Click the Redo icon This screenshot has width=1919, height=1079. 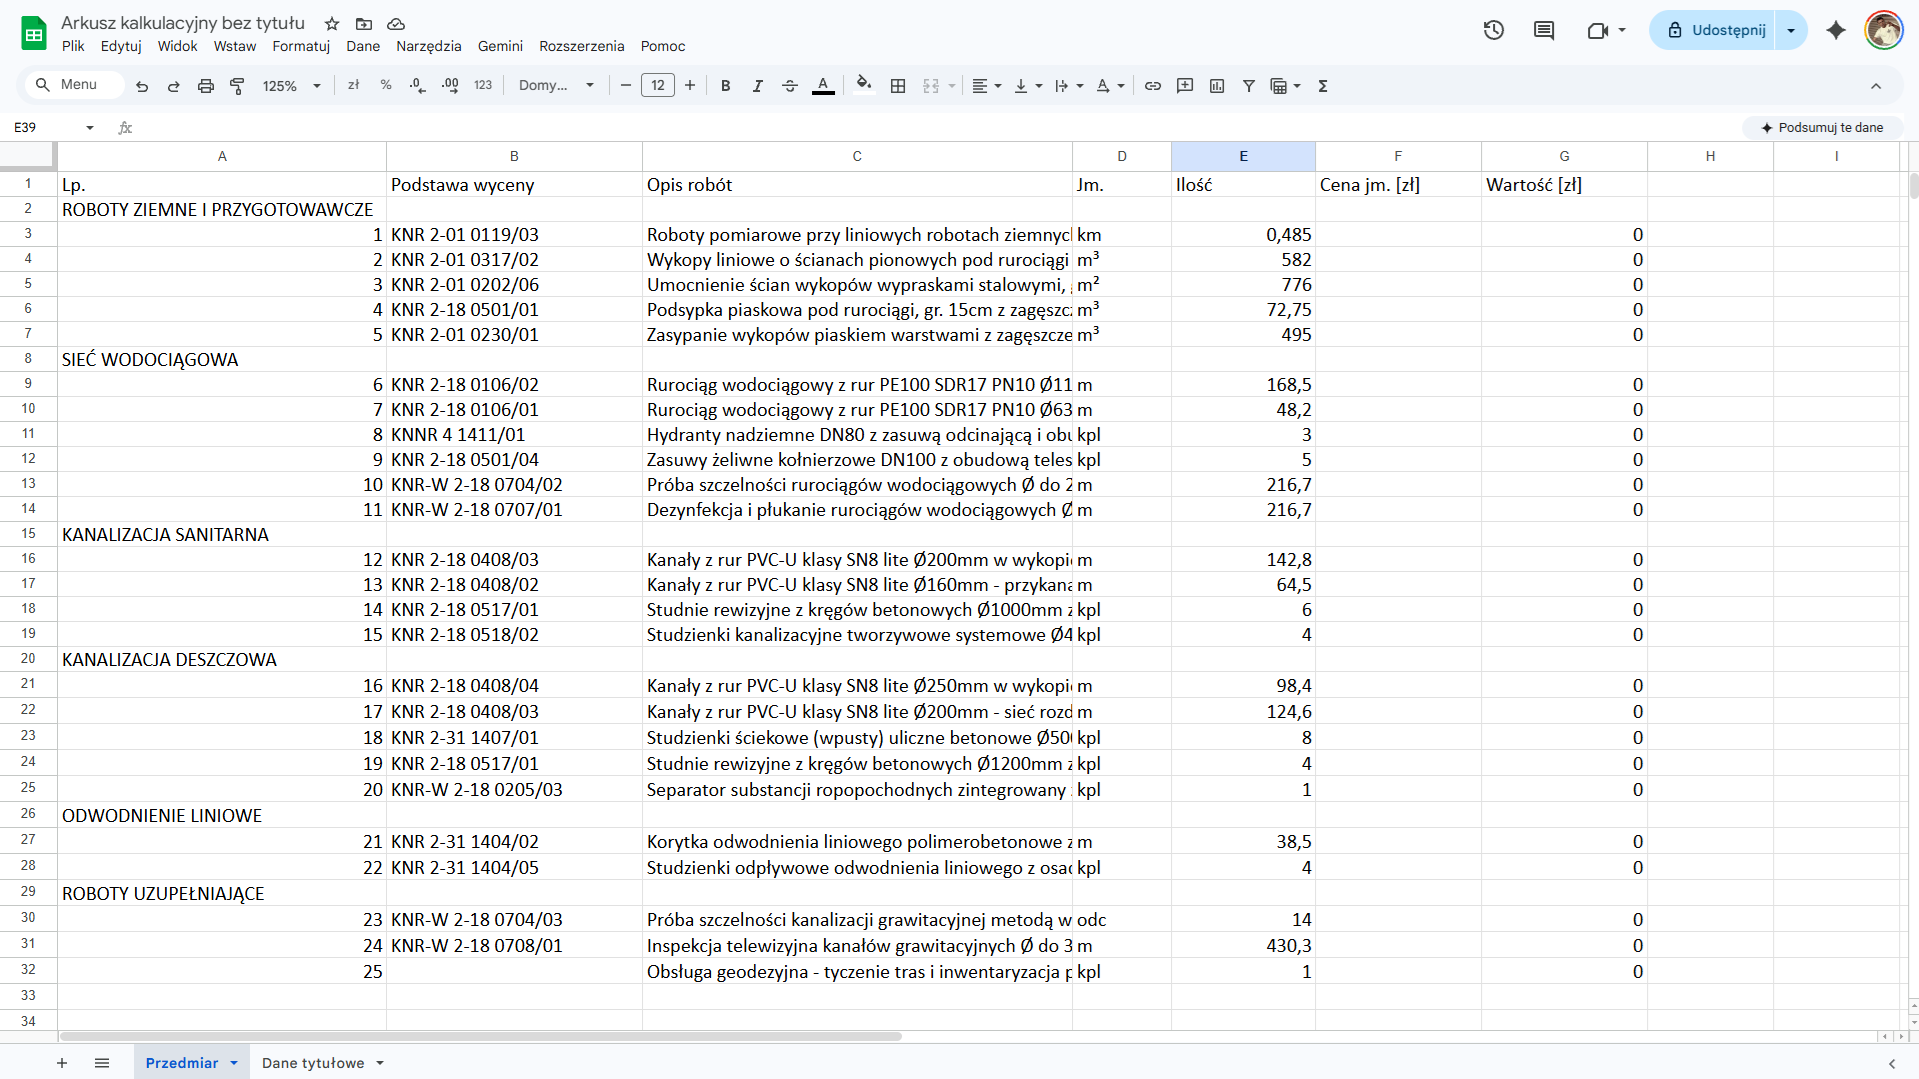click(x=173, y=86)
